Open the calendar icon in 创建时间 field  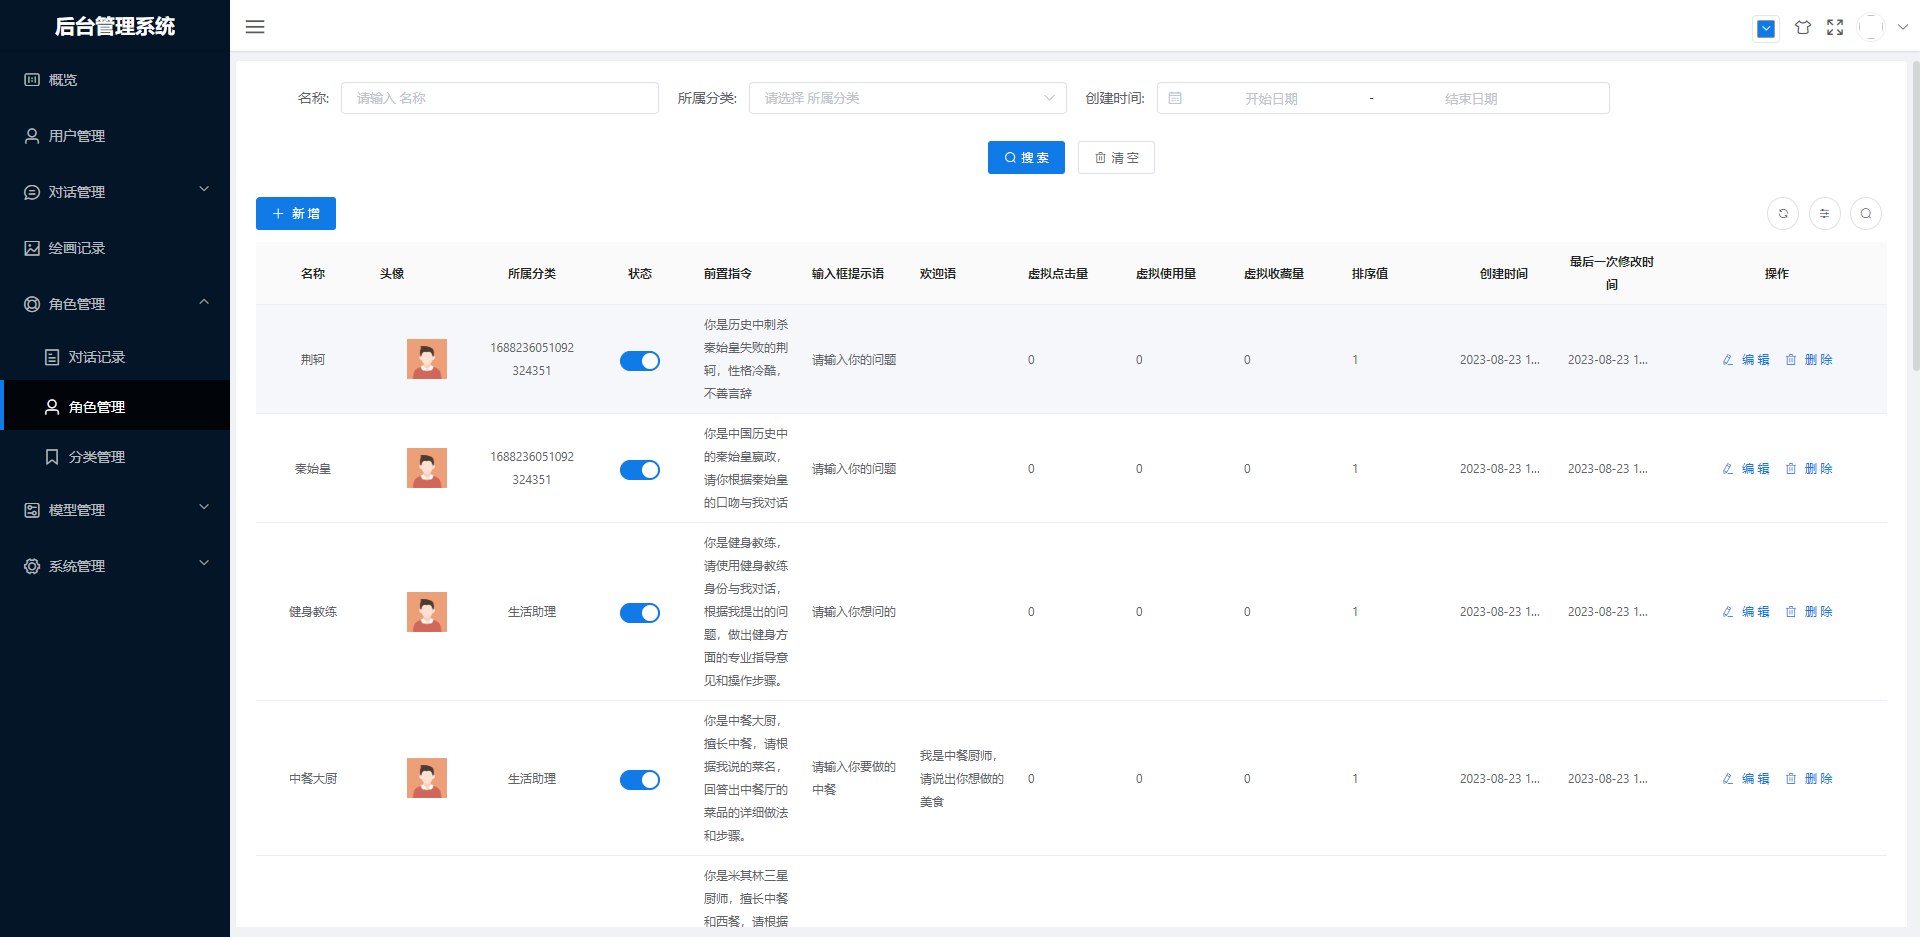point(1175,97)
